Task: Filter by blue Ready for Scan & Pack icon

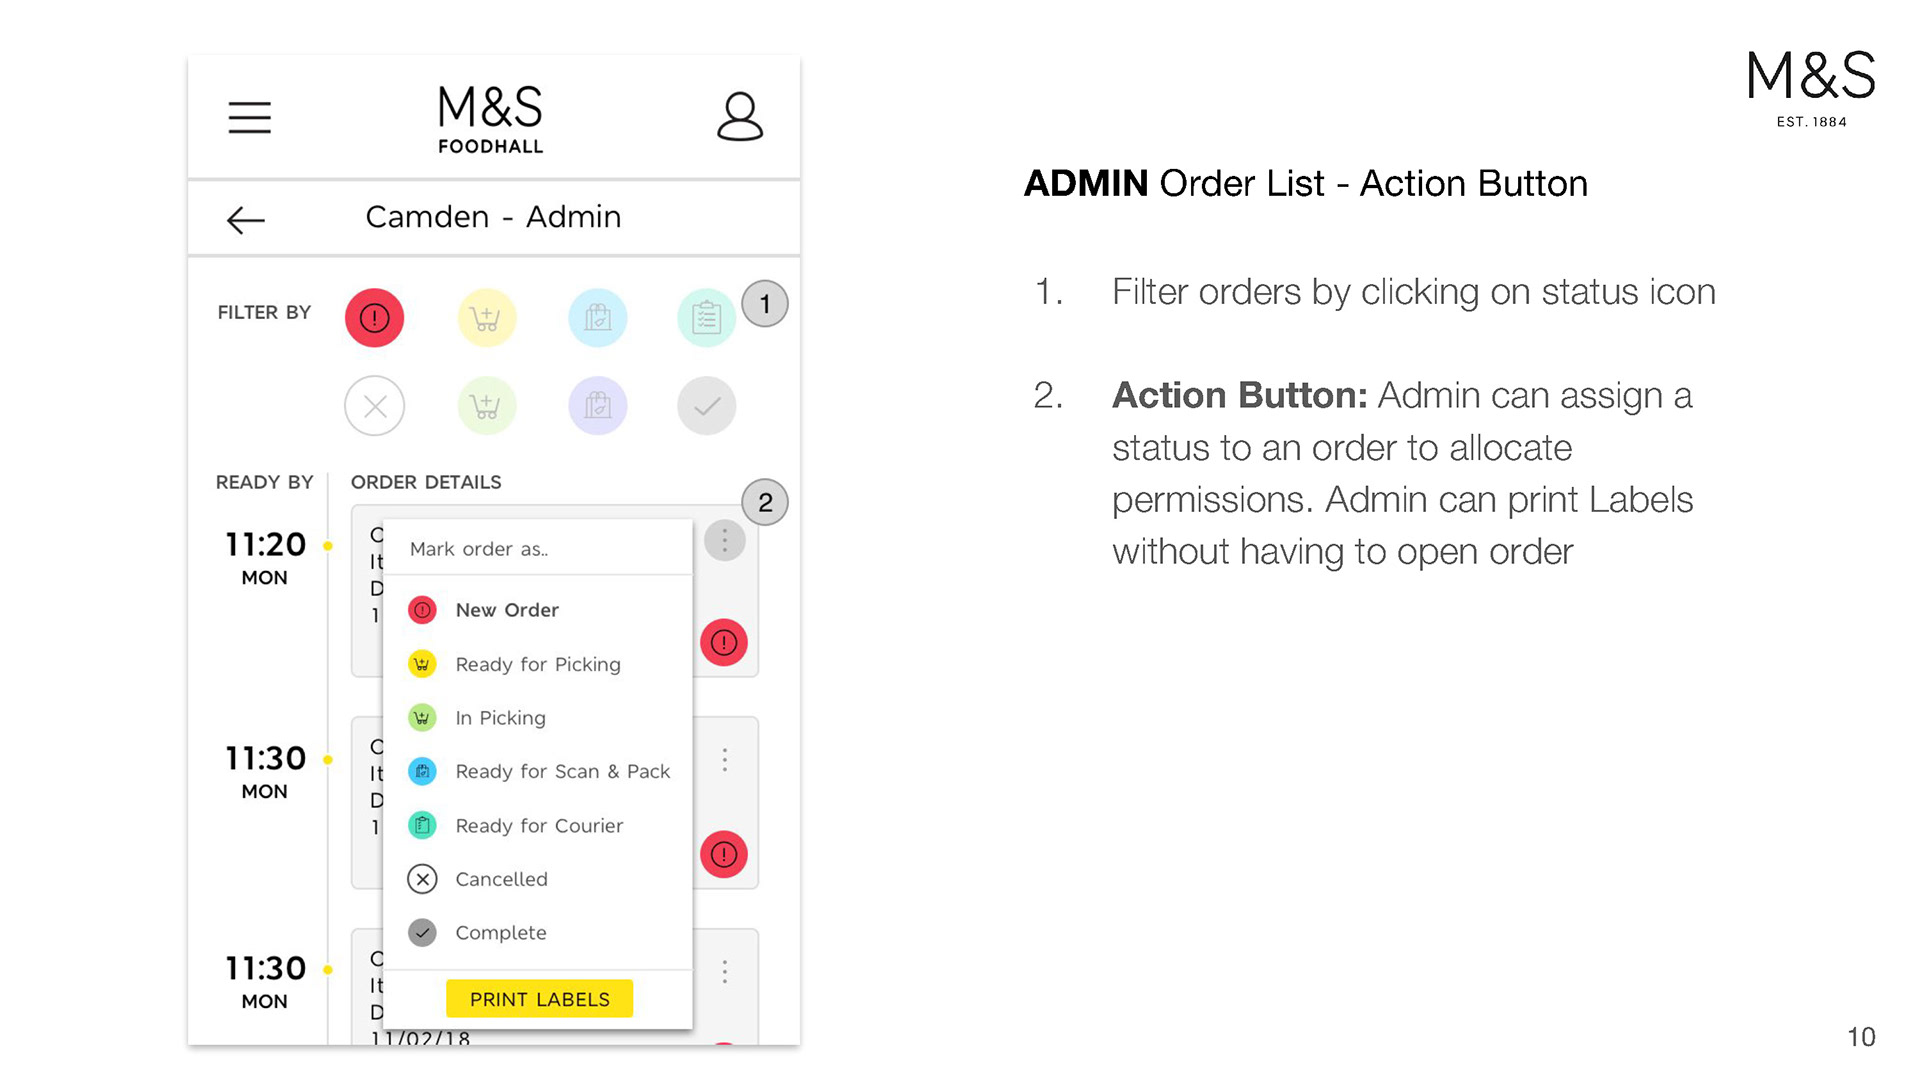Action: (598, 318)
